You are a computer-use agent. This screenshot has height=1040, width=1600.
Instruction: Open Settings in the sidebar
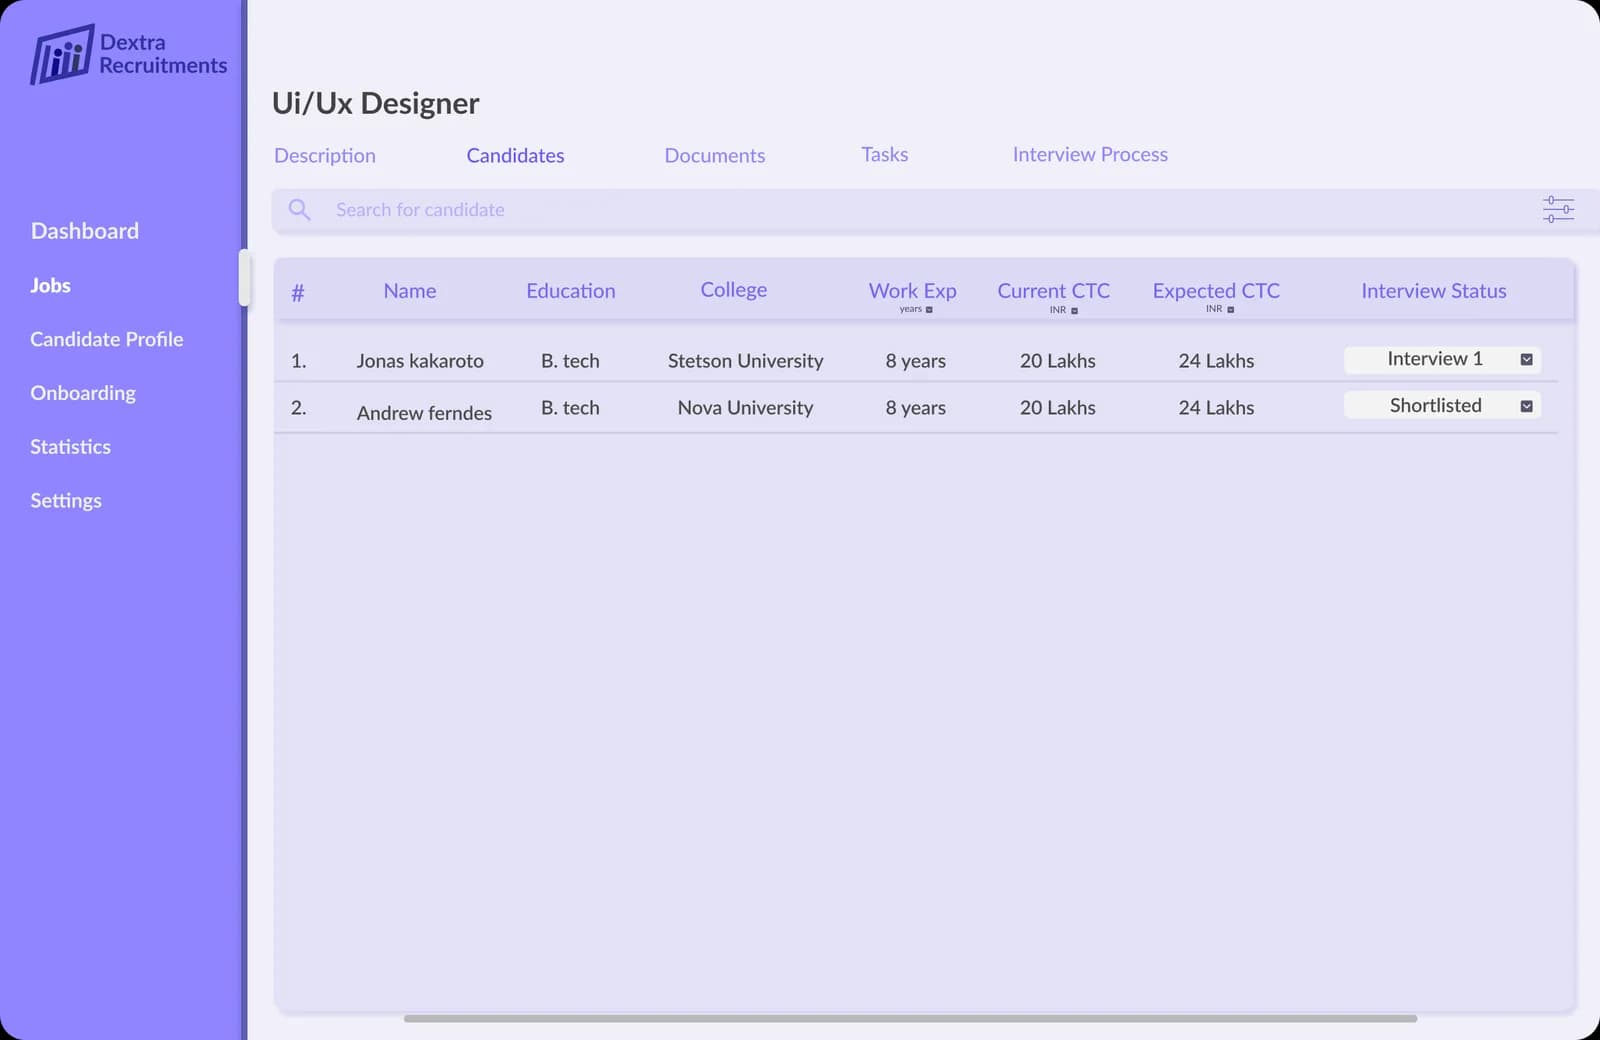pyautogui.click(x=66, y=501)
